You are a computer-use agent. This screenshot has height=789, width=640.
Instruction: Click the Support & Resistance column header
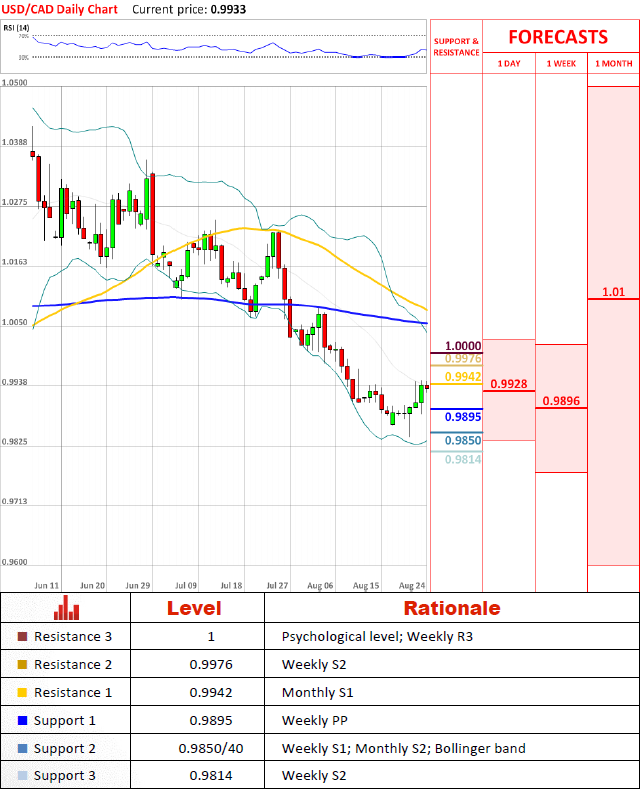point(456,47)
